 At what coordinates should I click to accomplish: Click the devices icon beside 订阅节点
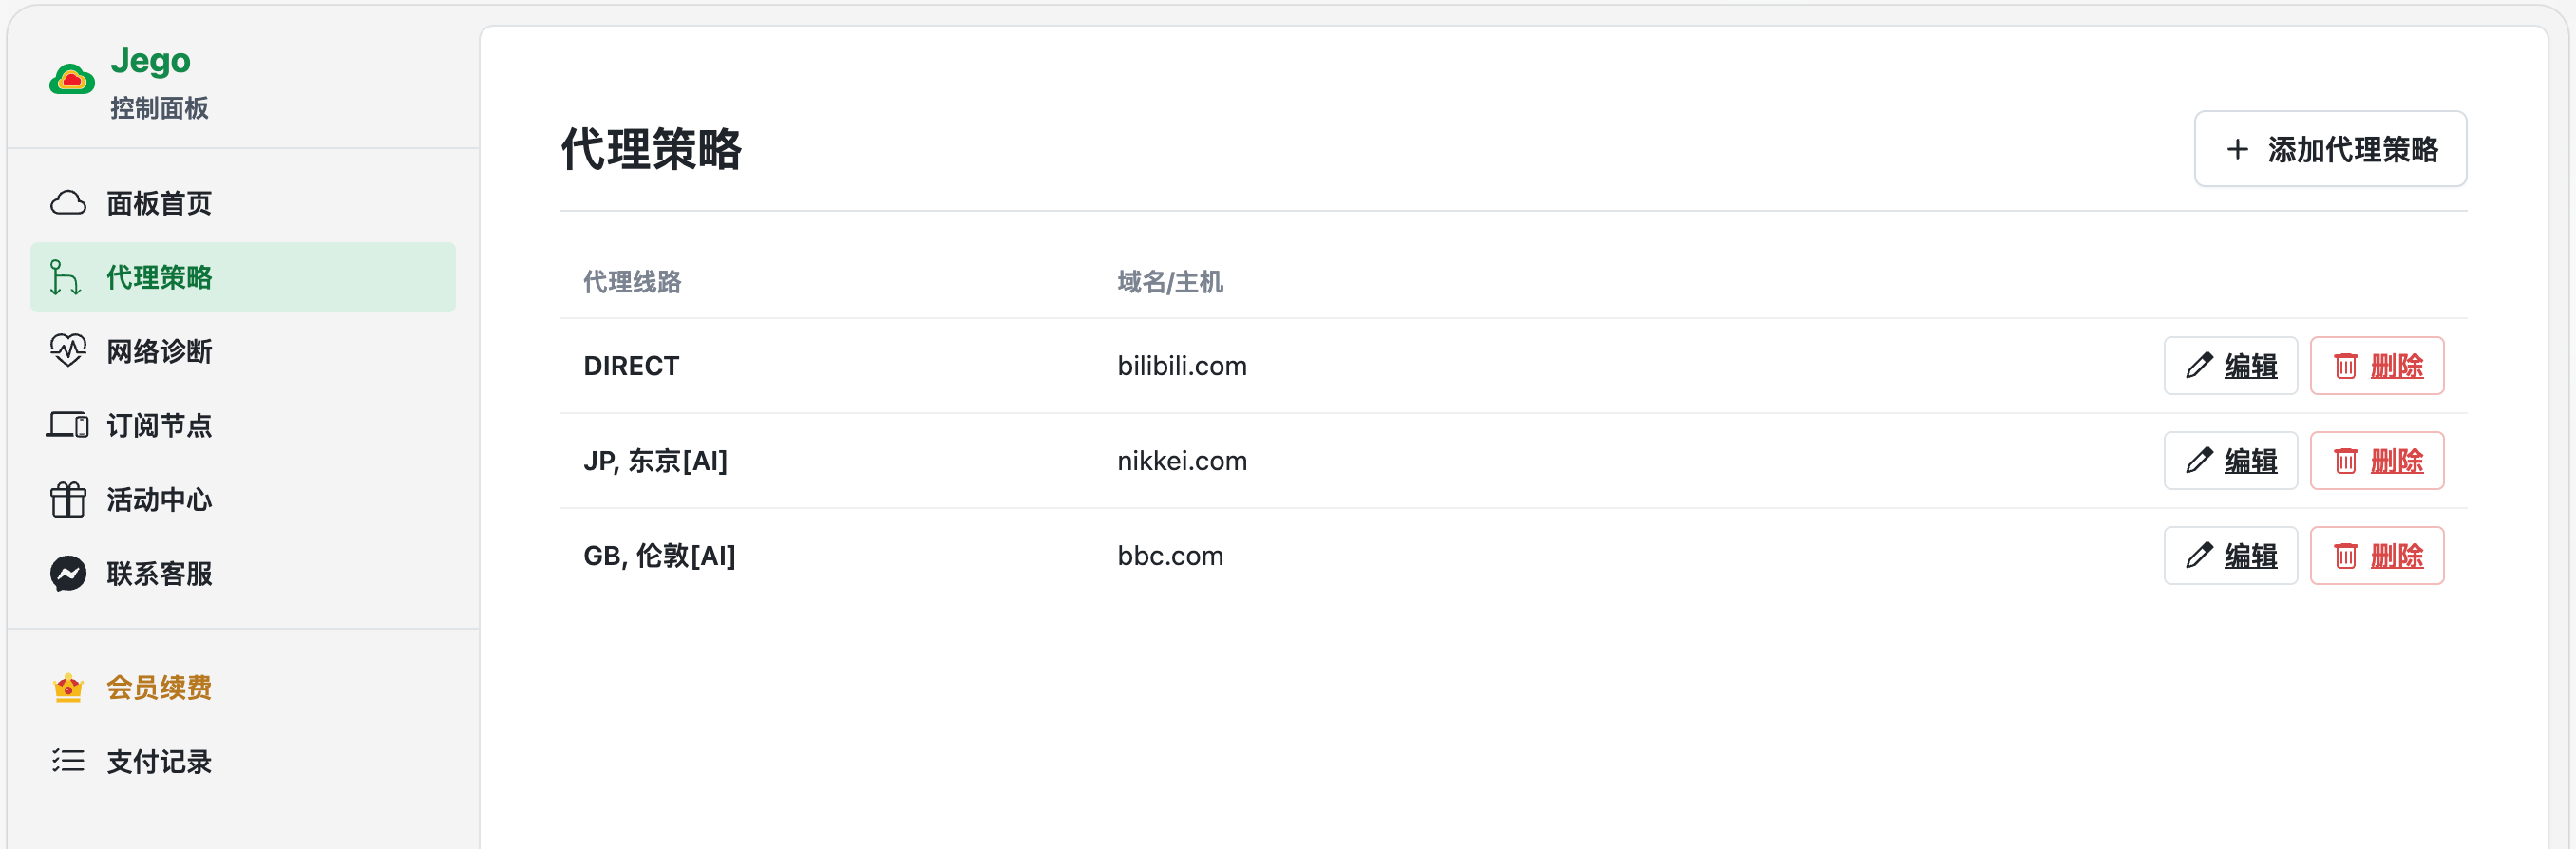(x=68, y=425)
